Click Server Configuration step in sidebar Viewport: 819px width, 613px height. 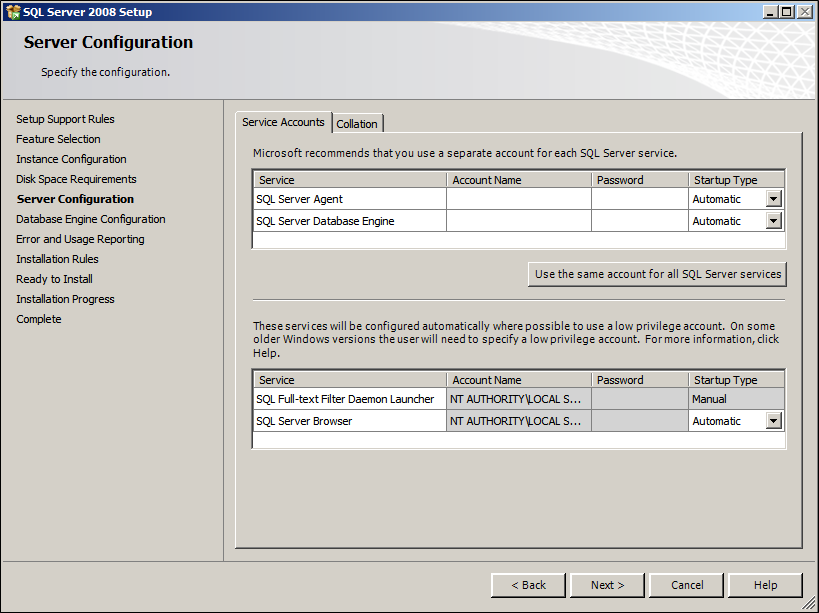(x=75, y=199)
